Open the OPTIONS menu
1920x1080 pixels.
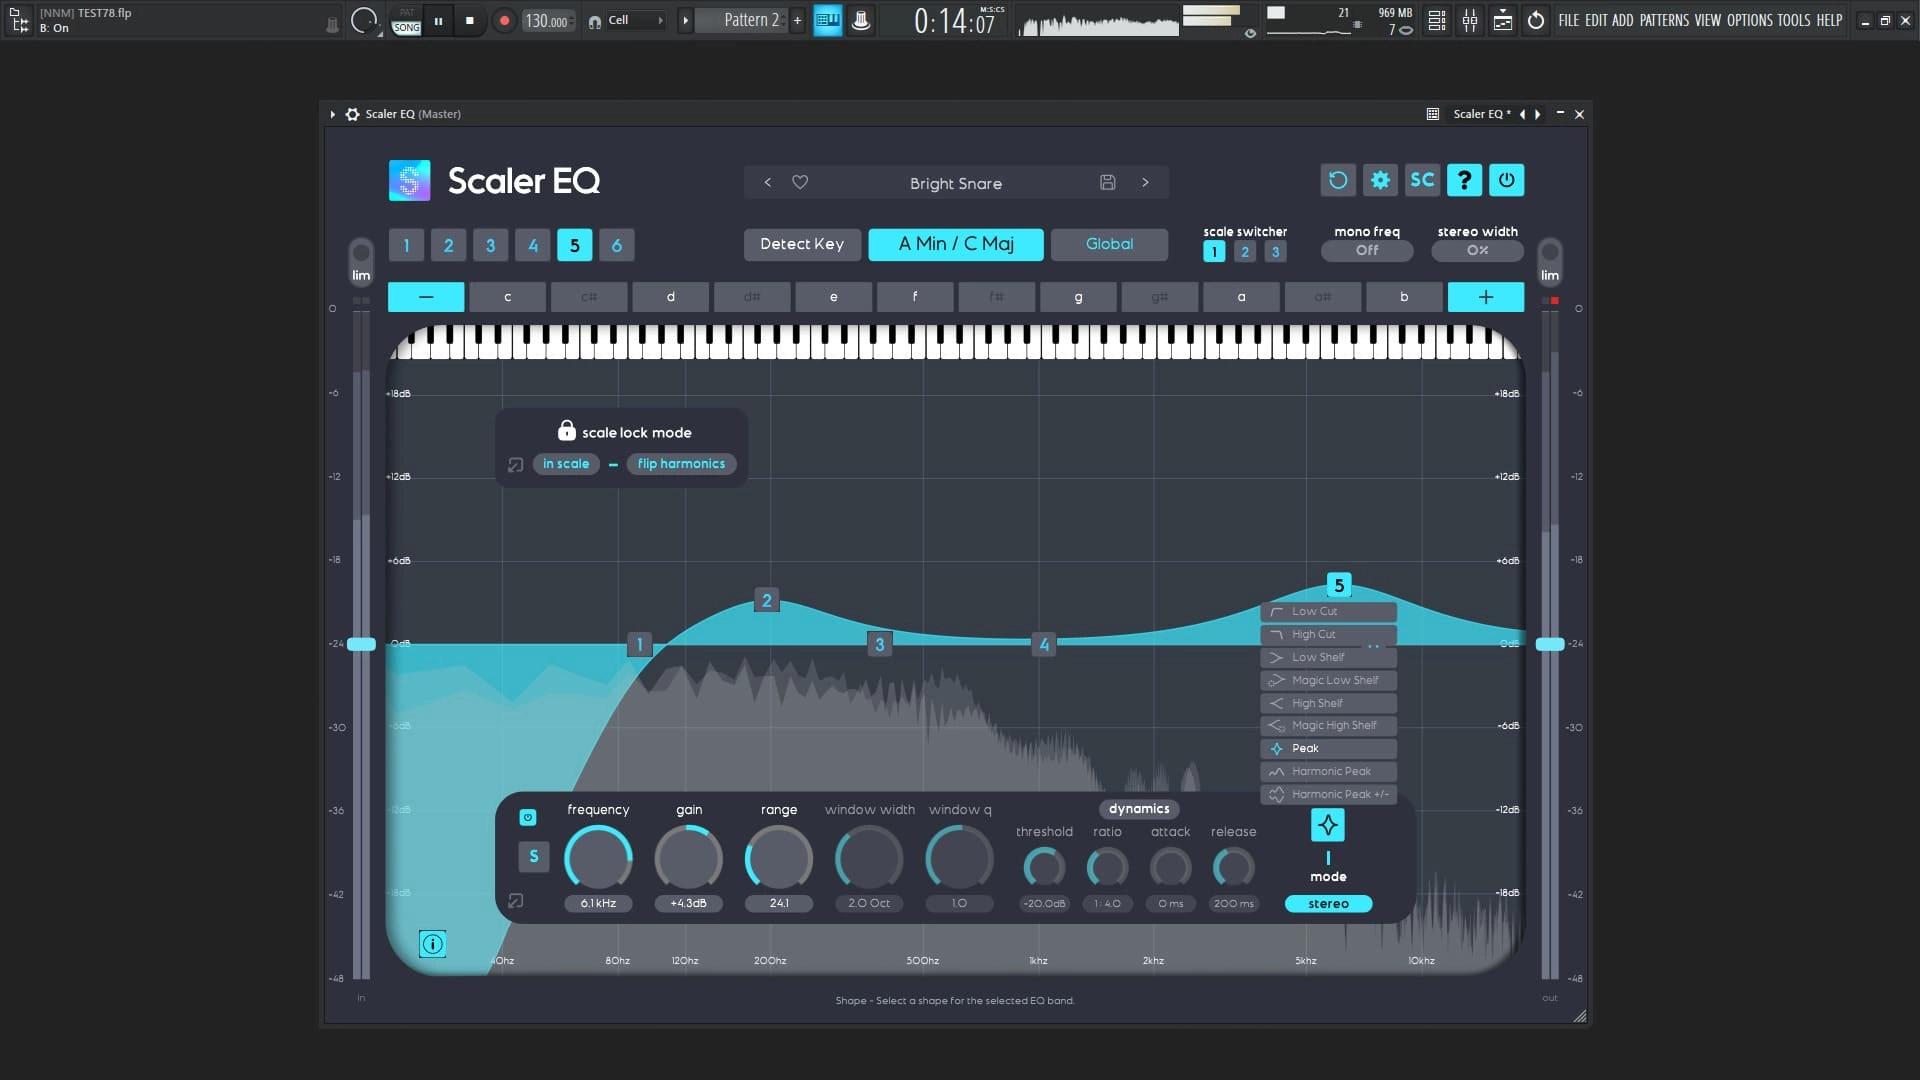click(1749, 20)
